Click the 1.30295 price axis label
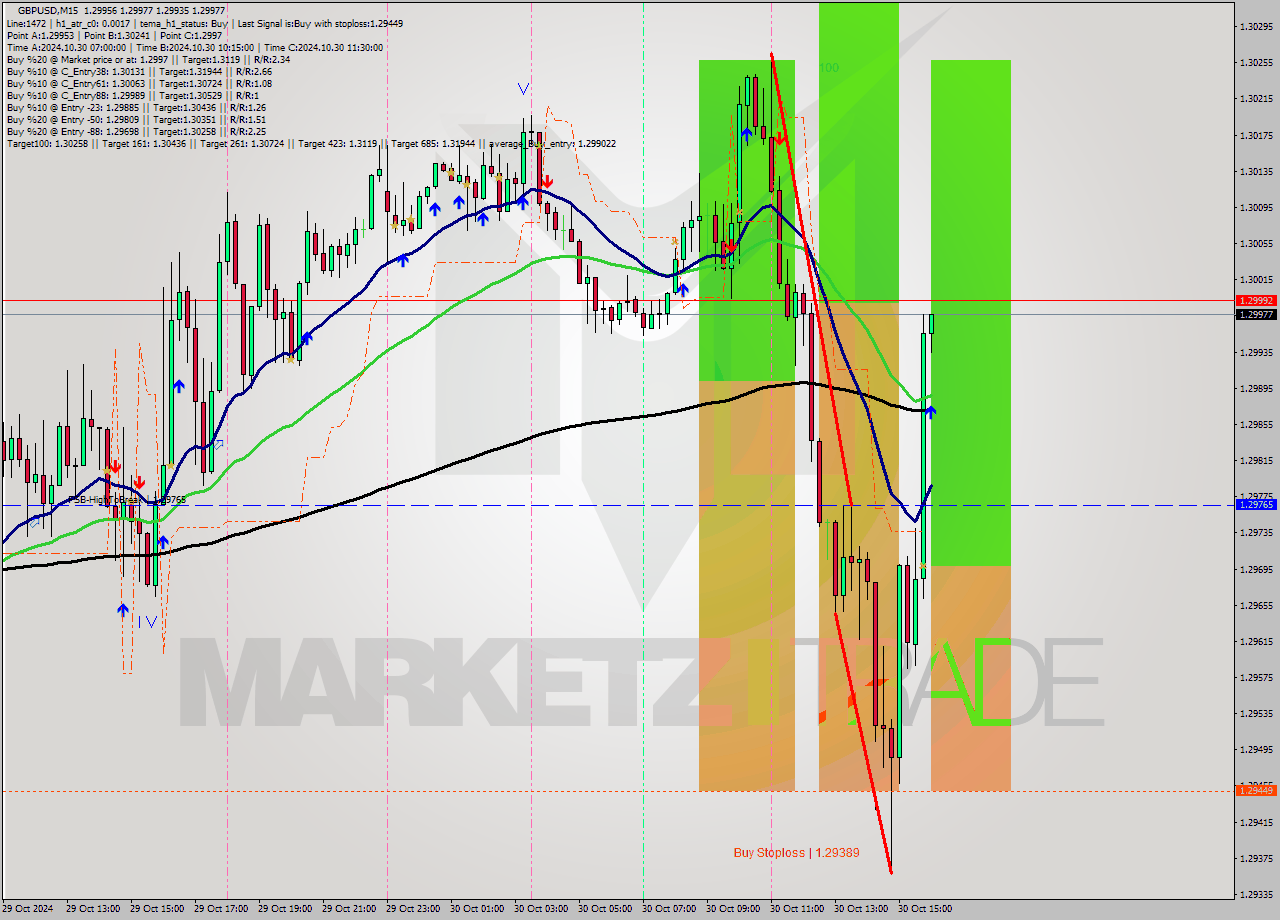The image size is (1280, 920). [x=1256, y=26]
